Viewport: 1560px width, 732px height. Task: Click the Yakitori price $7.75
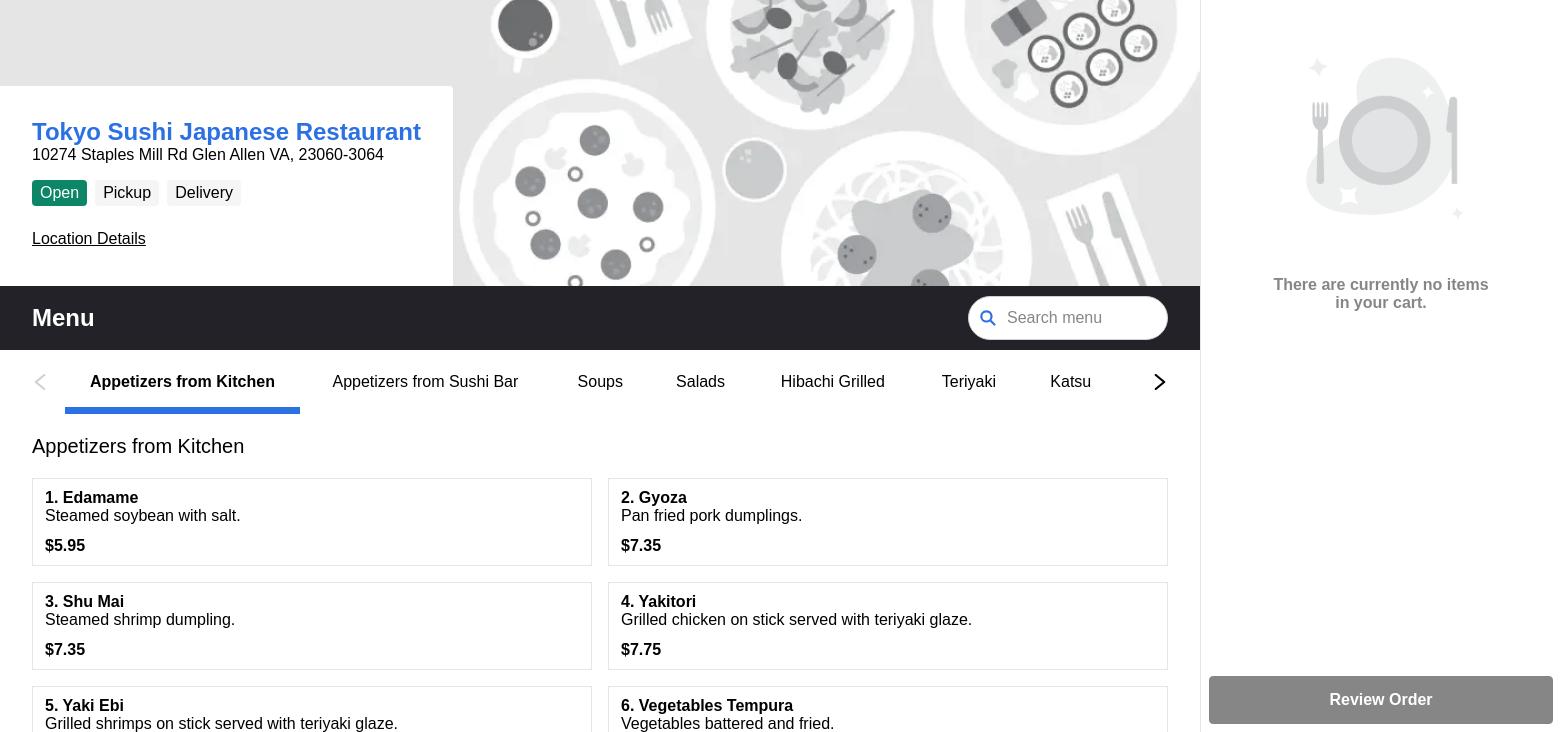click(x=641, y=650)
